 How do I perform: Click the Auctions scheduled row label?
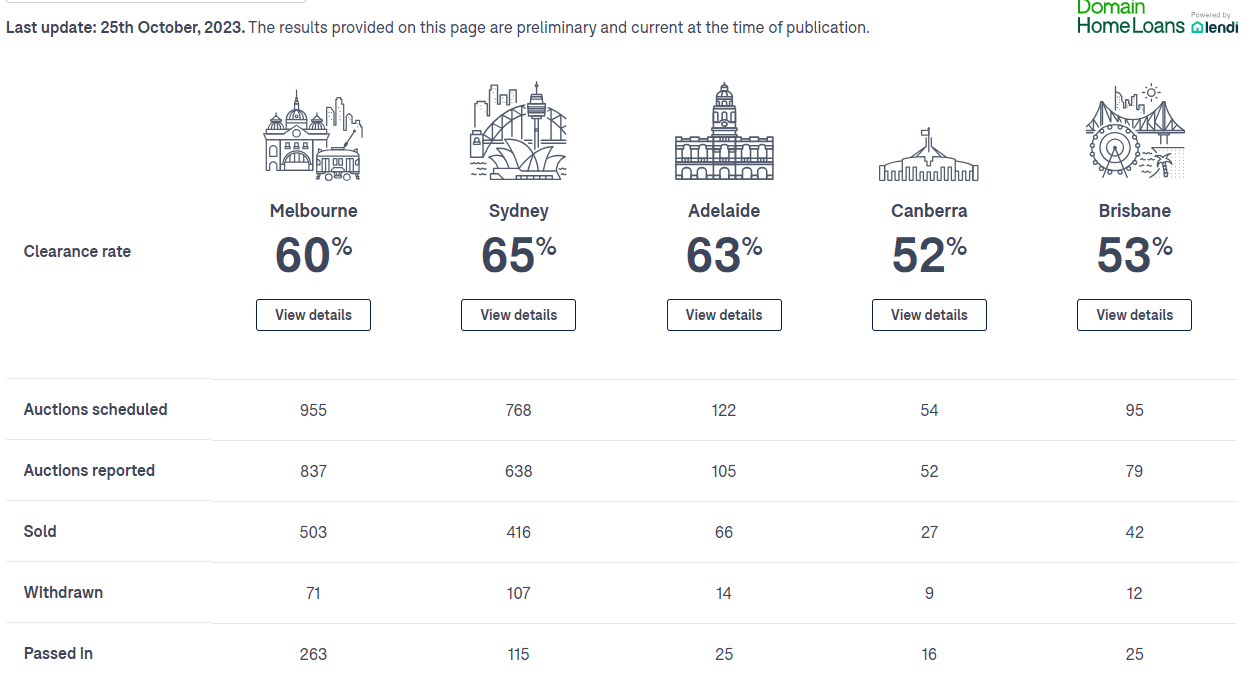(x=96, y=410)
